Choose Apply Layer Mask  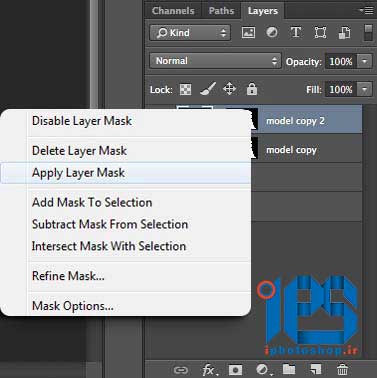pos(126,173)
